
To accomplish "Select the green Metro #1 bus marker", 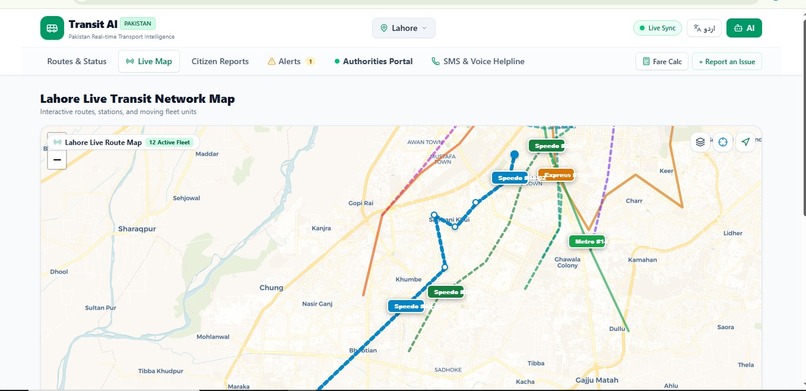I will 587,241.
